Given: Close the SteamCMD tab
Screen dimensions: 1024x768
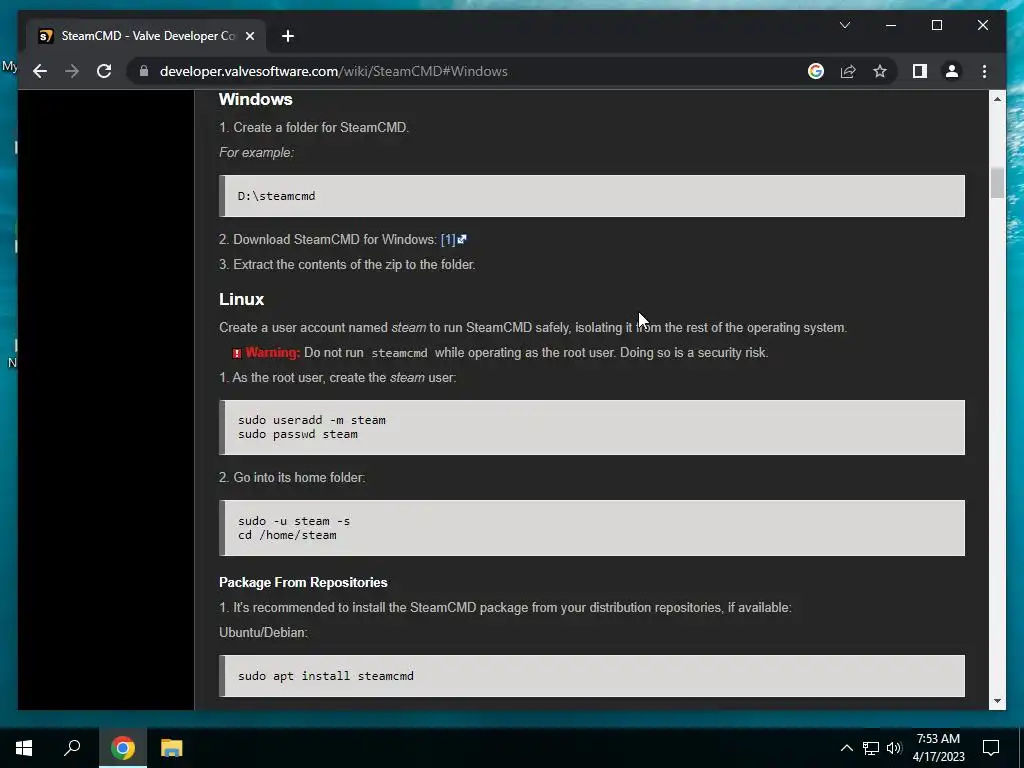Looking at the screenshot, I should 249,36.
